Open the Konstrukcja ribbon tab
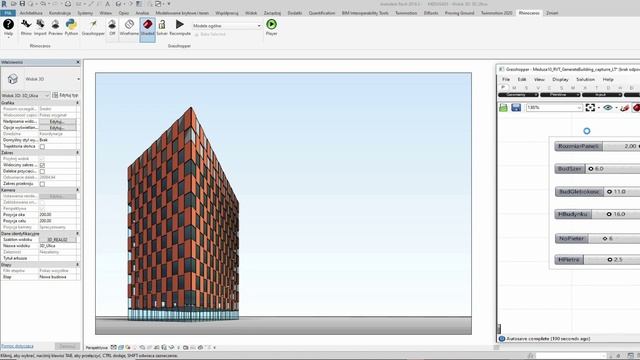640x360 pixels. pyautogui.click(x=60, y=13)
